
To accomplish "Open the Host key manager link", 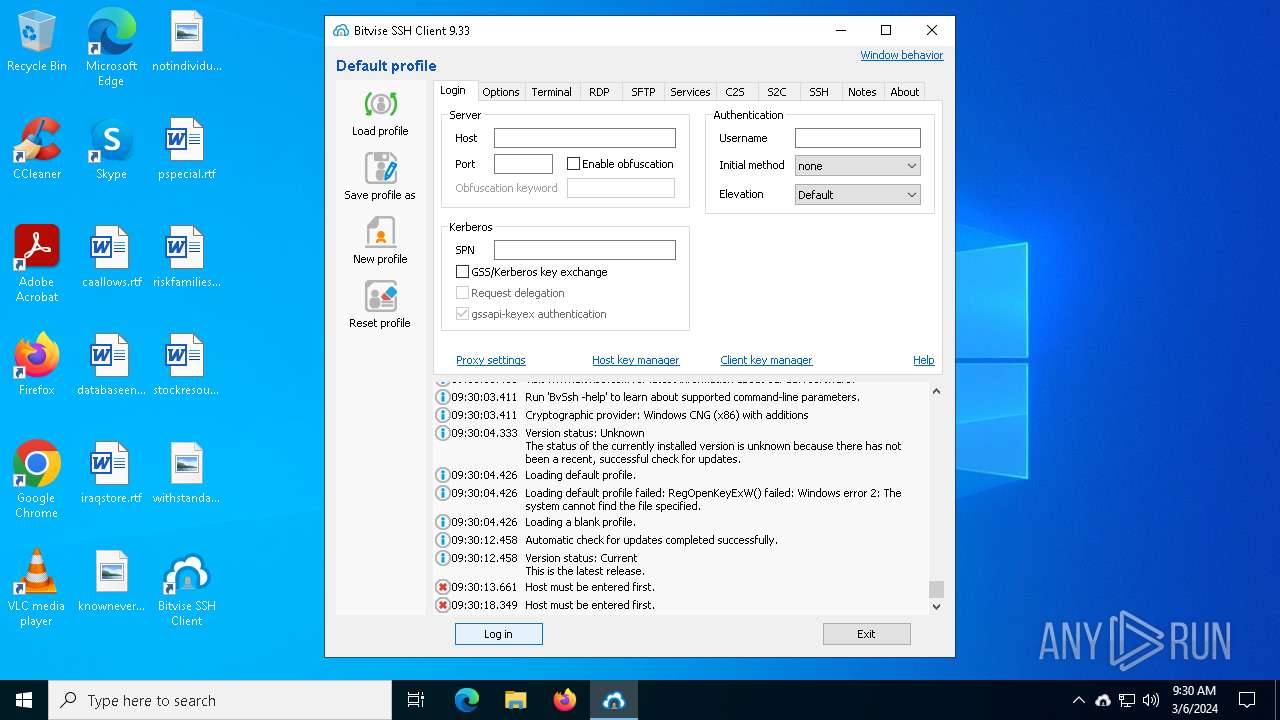I will click(x=635, y=360).
